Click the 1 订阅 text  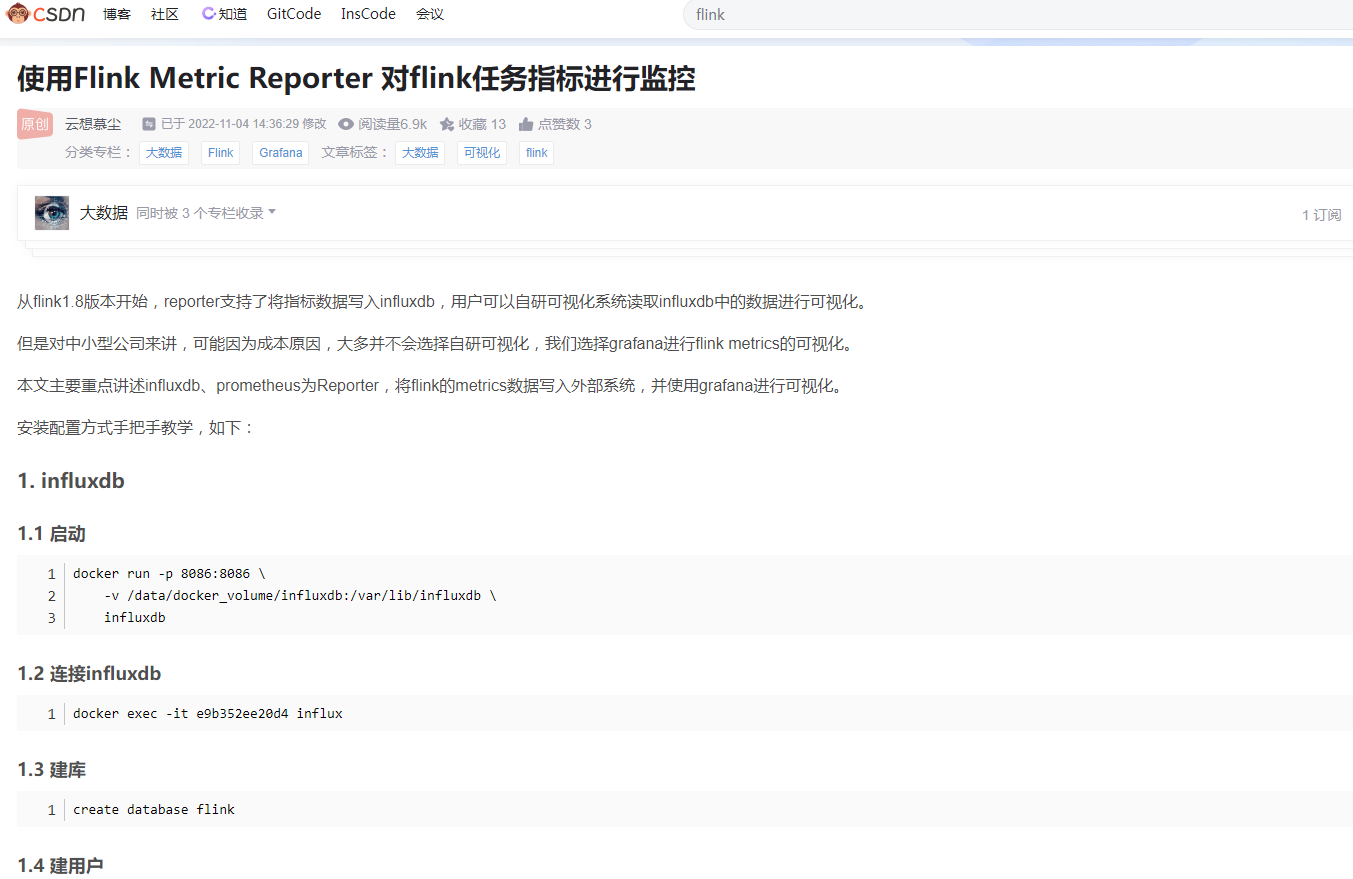pyautogui.click(x=1321, y=215)
